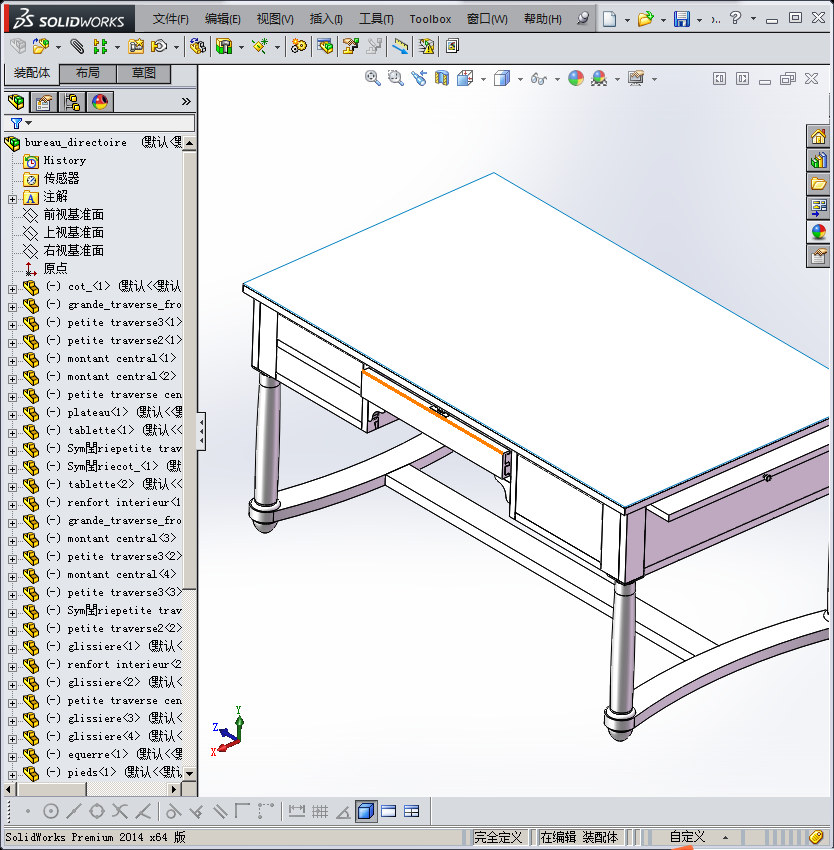Click the Edit Appearance sphere icon
This screenshot has width=834, height=850.
point(576,79)
